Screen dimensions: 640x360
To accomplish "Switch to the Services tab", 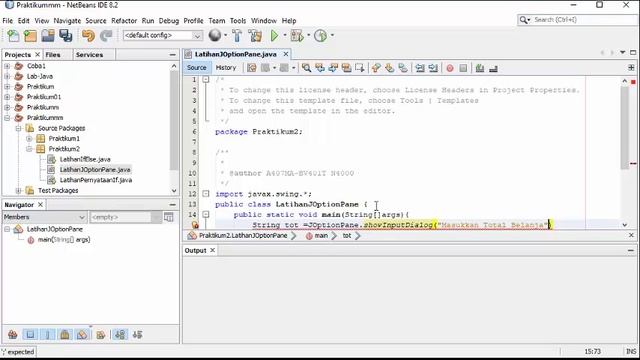I will coord(89,55).
